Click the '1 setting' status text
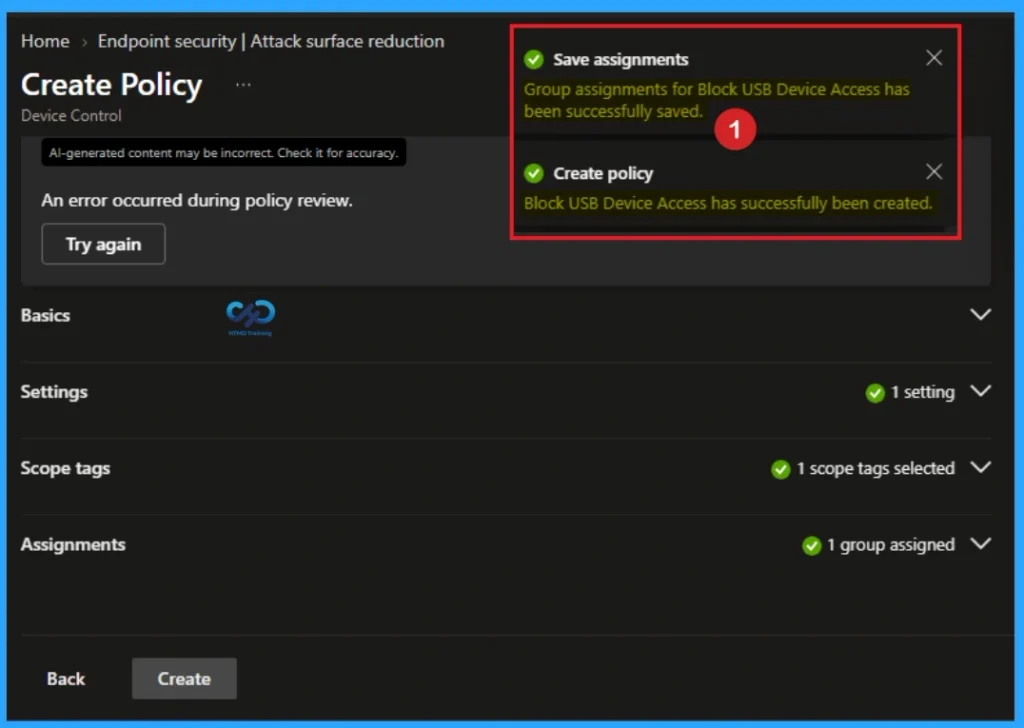The height and width of the screenshot is (728, 1024). pyautogui.click(x=922, y=392)
